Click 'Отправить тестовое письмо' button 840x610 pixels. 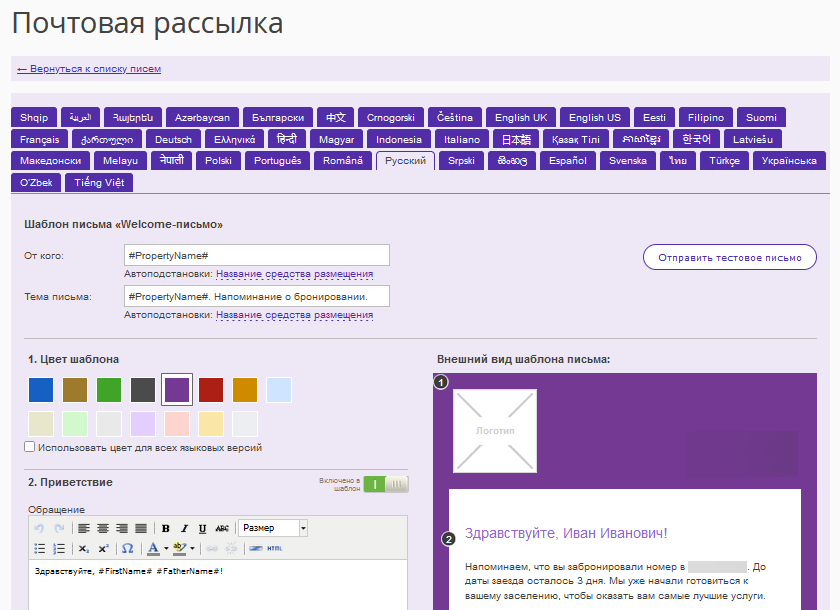point(730,258)
